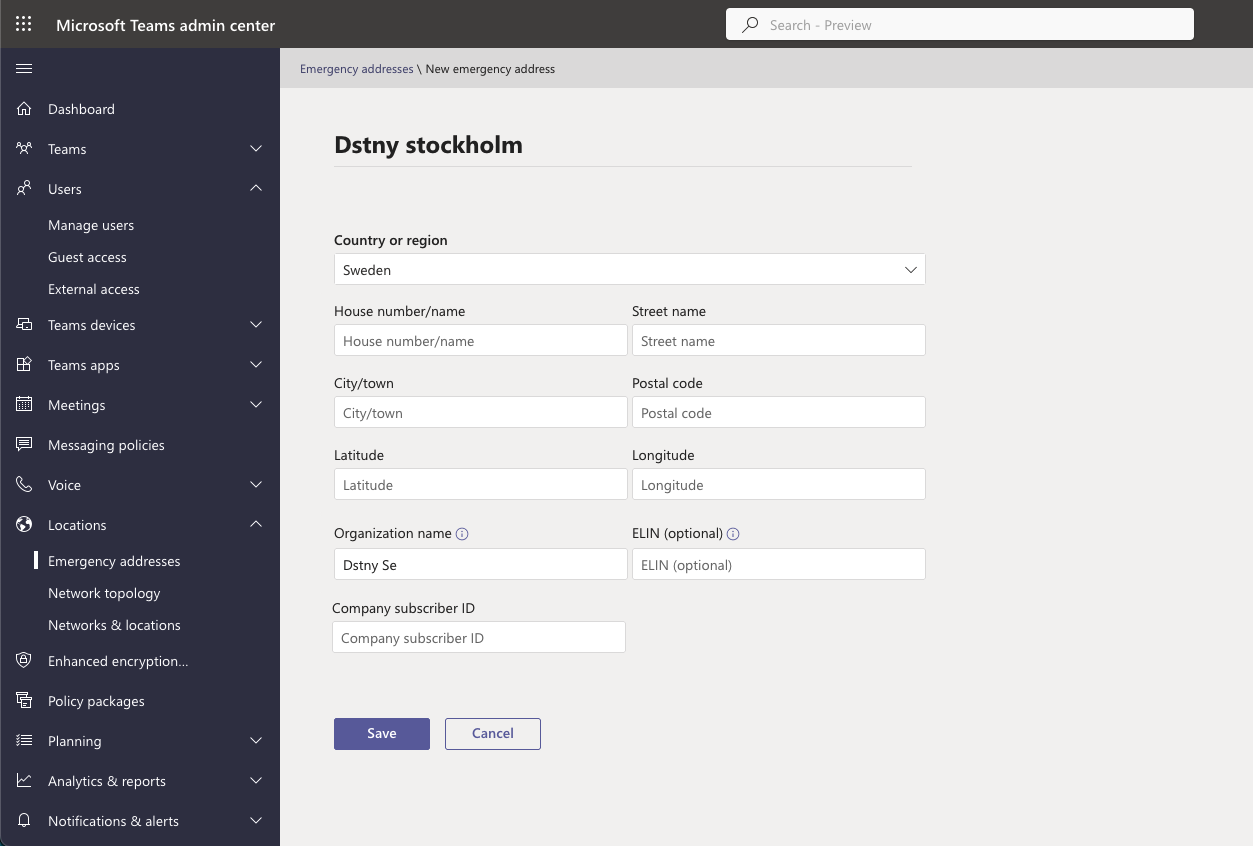Expand the Notifications & alerts chevron
This screenshot has width=1253, height=846.
[x=256, y=821]
